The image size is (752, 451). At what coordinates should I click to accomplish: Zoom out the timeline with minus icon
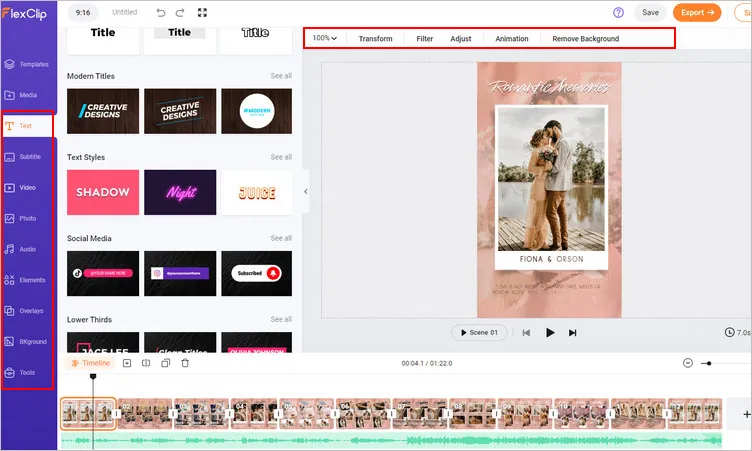(688, 363)
